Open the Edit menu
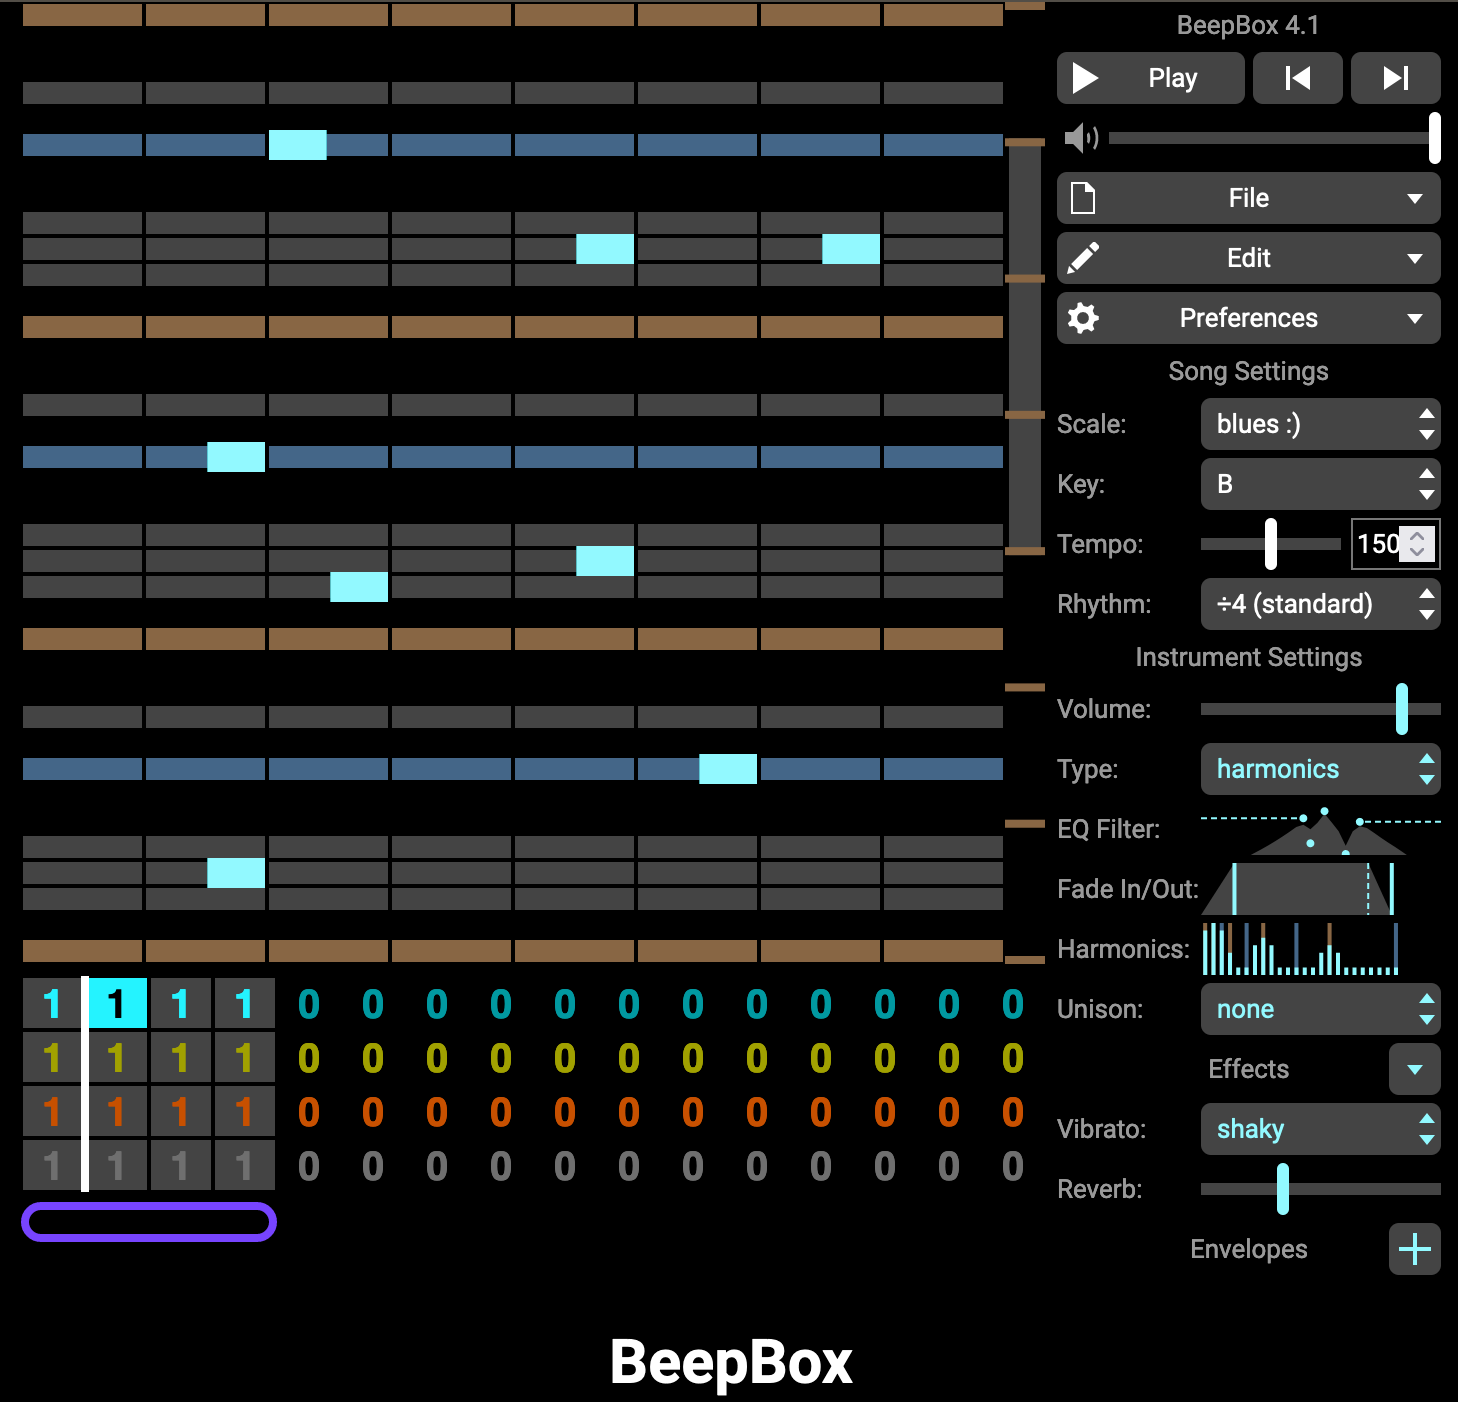Image resolution: width=1458 pixels, height=1402 pixels. pyautogui.click(x=1248, y=258)
